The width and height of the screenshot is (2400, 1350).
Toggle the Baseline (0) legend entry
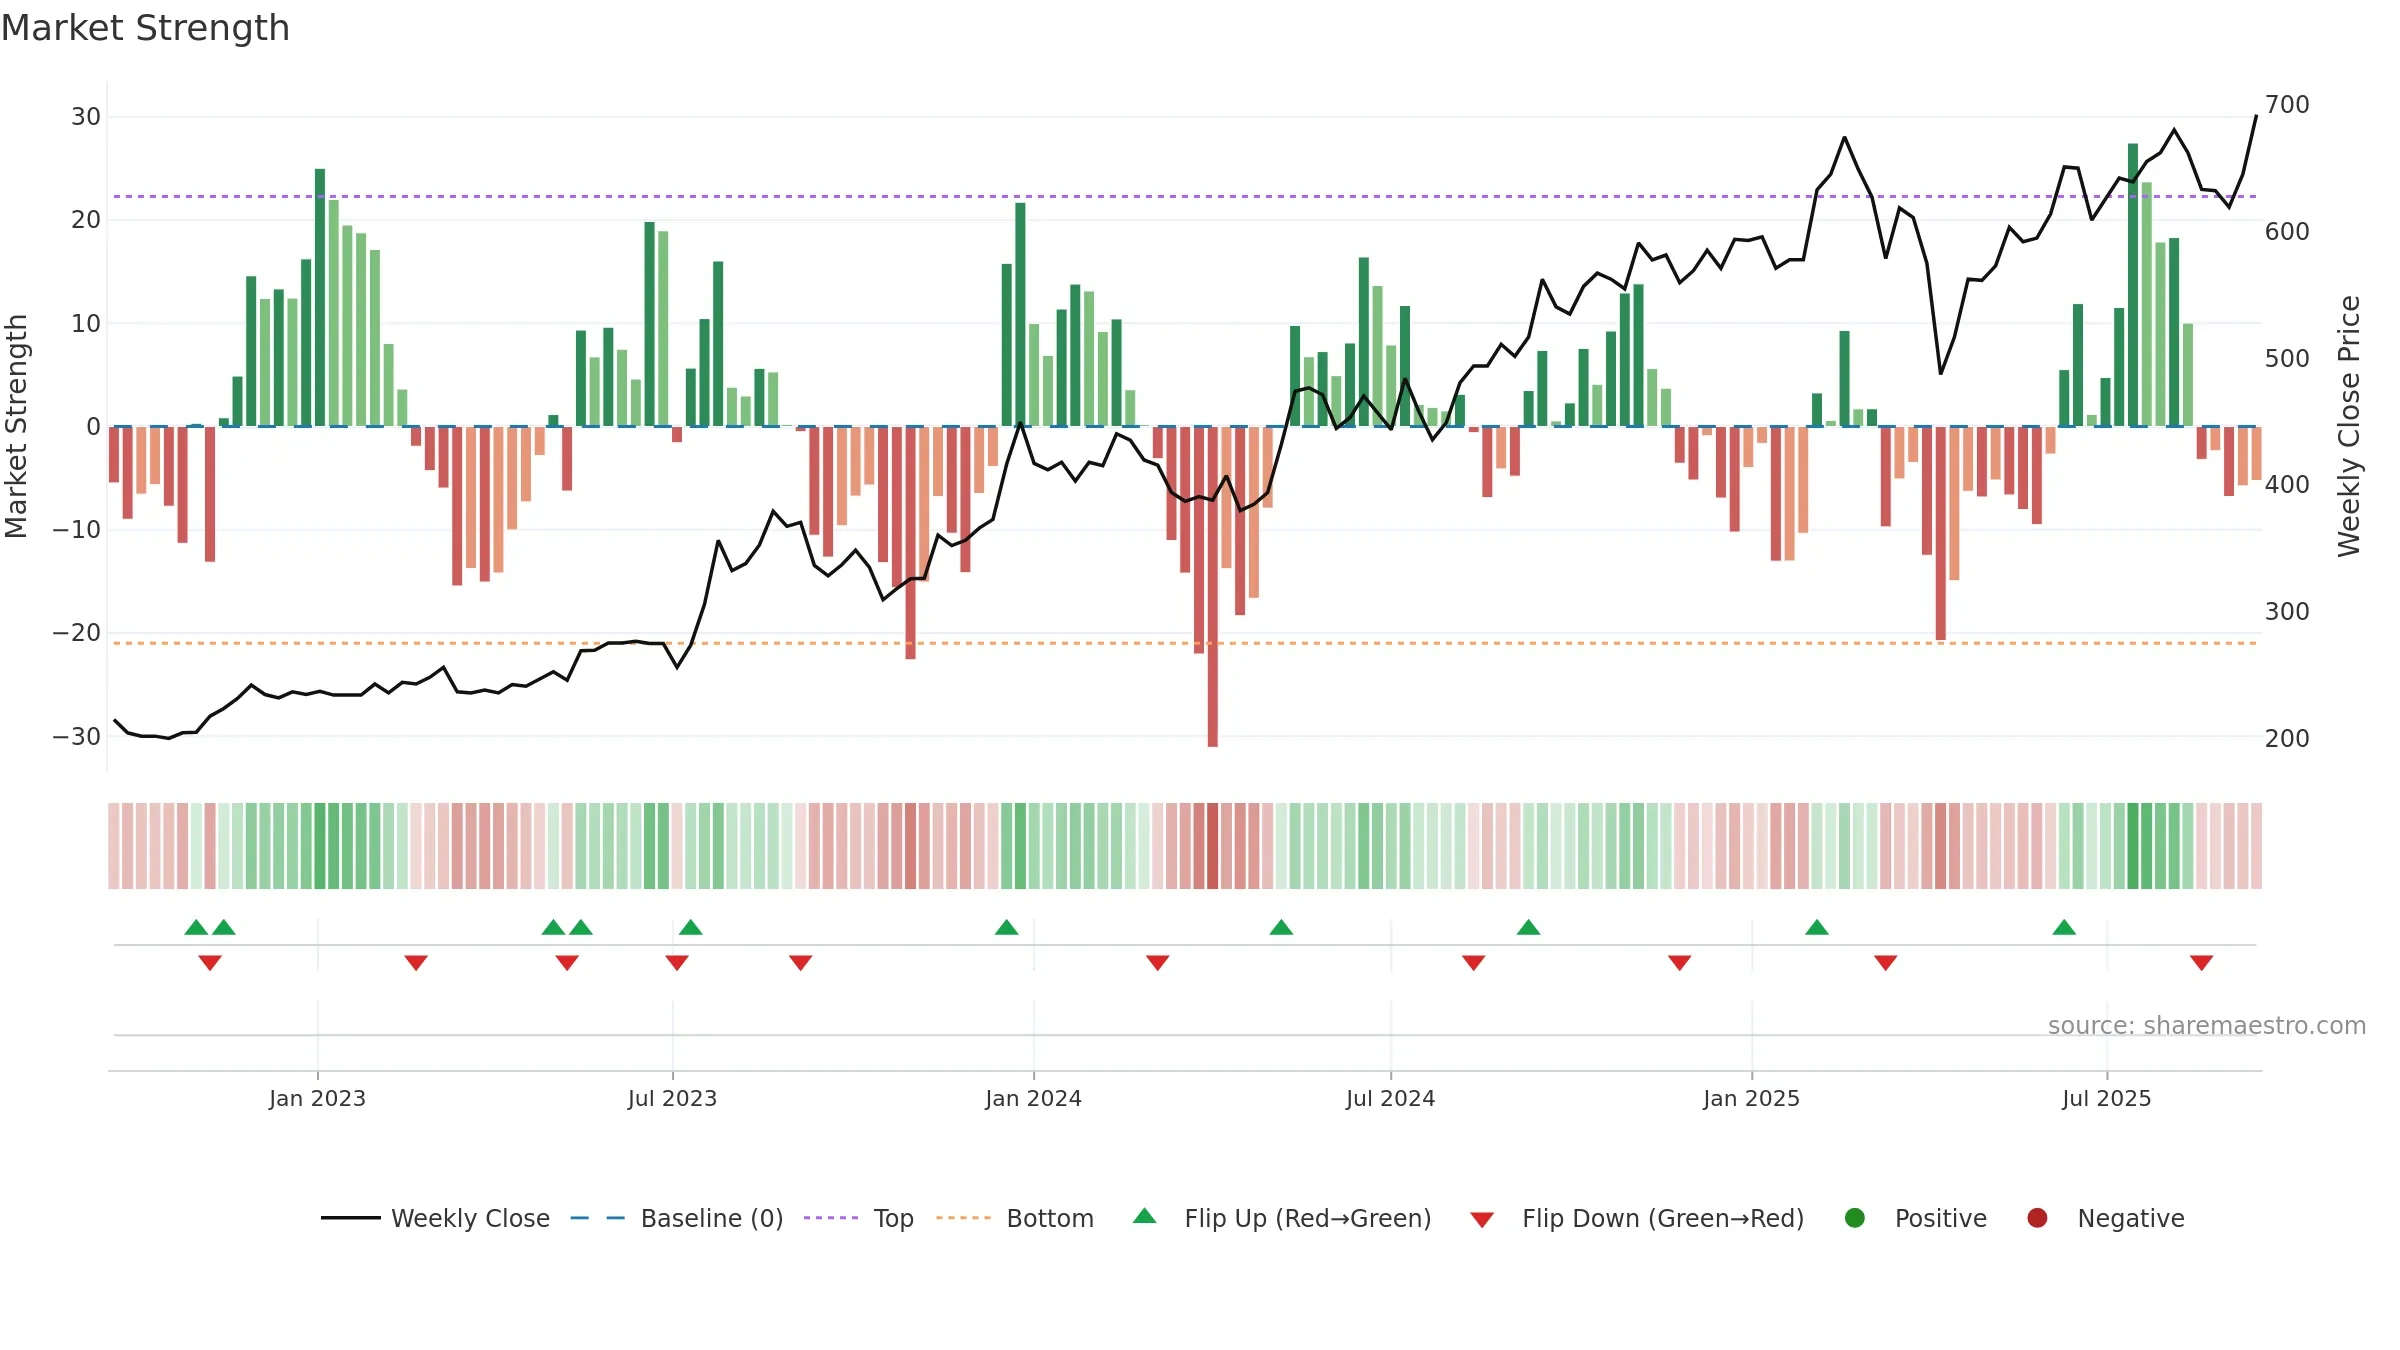pos(677,1218)
